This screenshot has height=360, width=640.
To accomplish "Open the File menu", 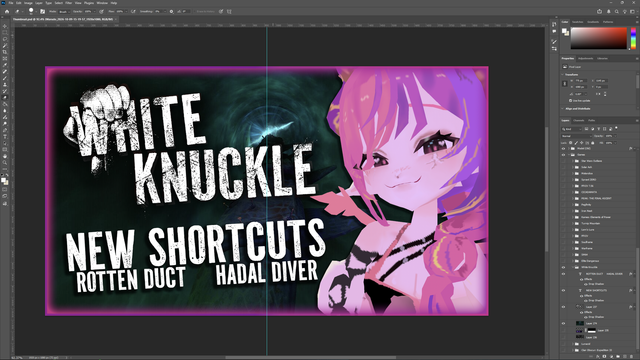I will pyautogui.click(x=11, y=3).
